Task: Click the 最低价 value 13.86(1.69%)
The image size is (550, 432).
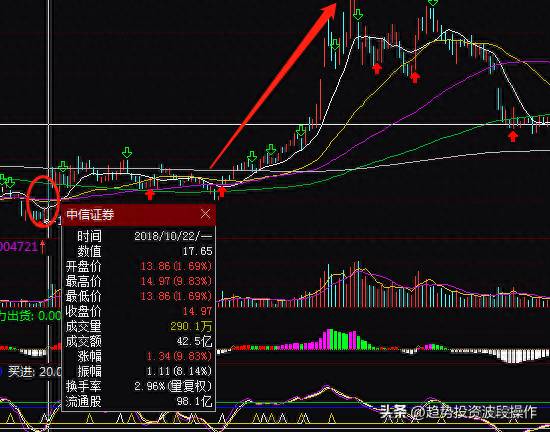Action: 176,296
